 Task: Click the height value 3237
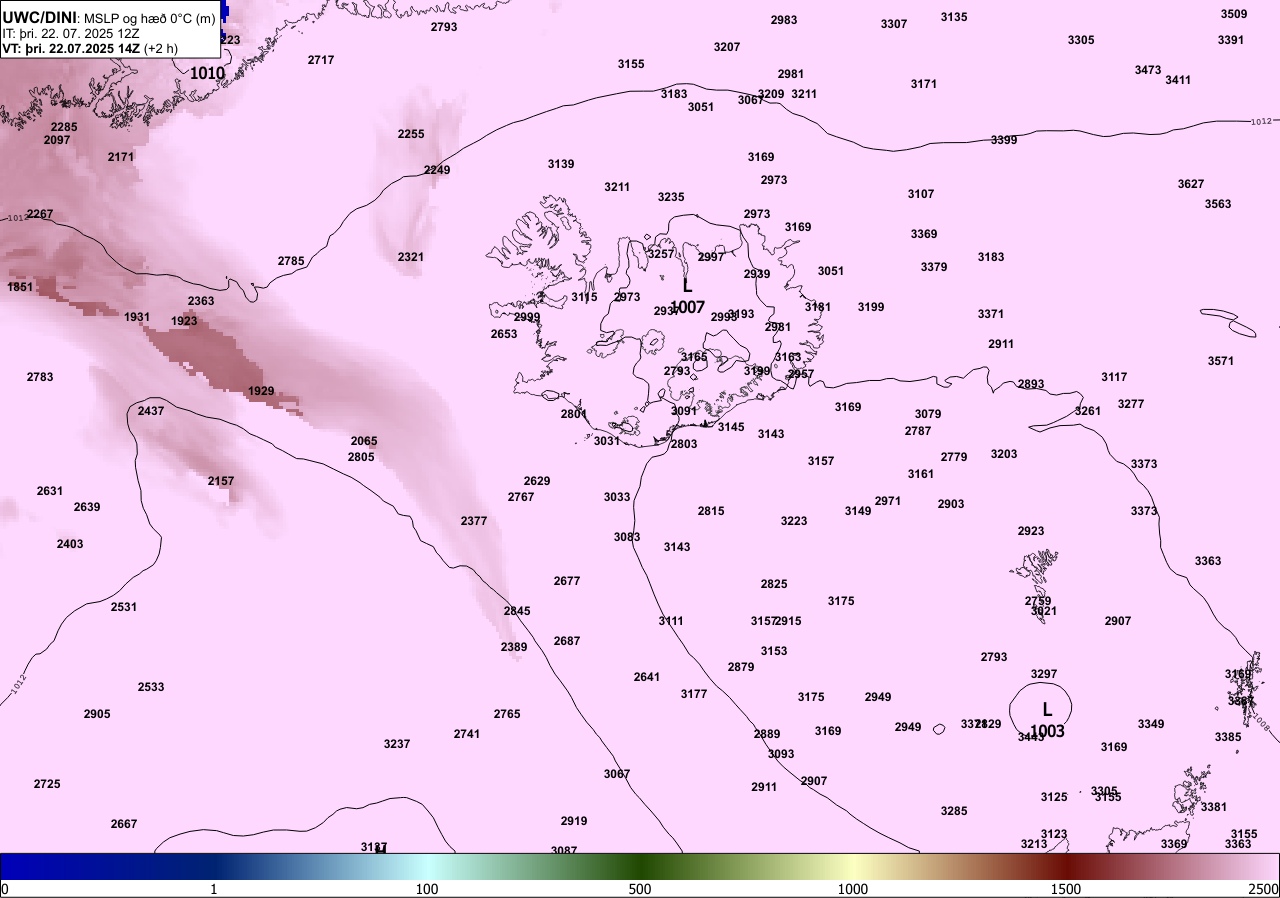coord(397,744)
